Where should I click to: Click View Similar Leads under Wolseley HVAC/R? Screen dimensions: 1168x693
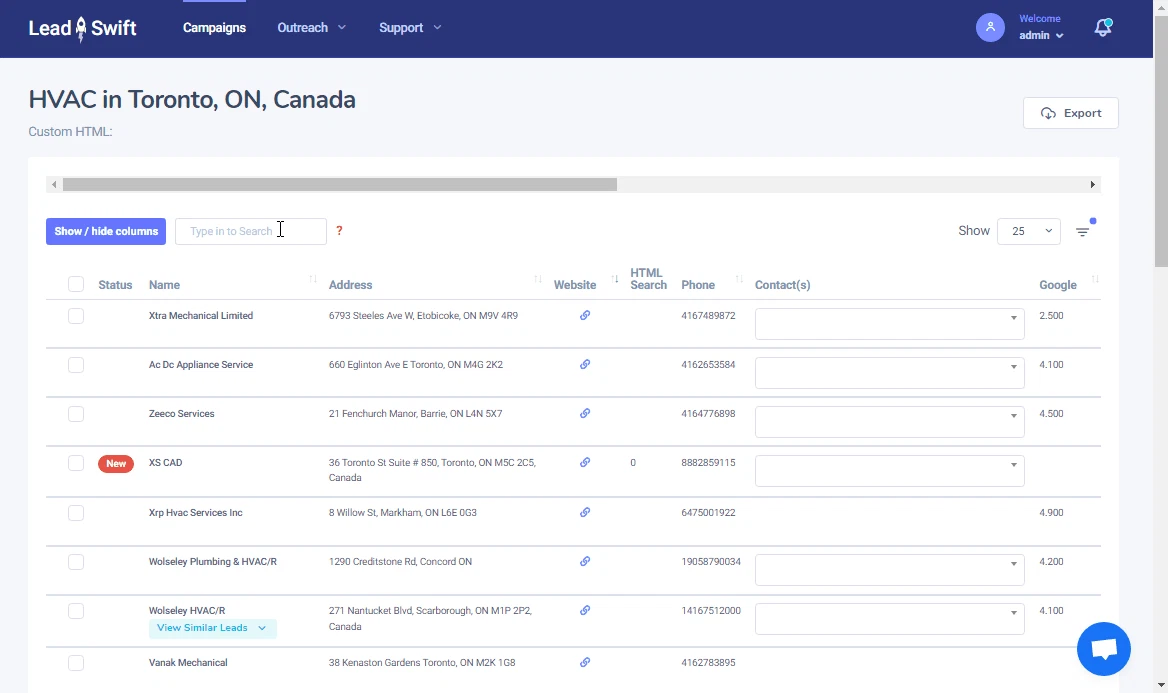(212, 628)
